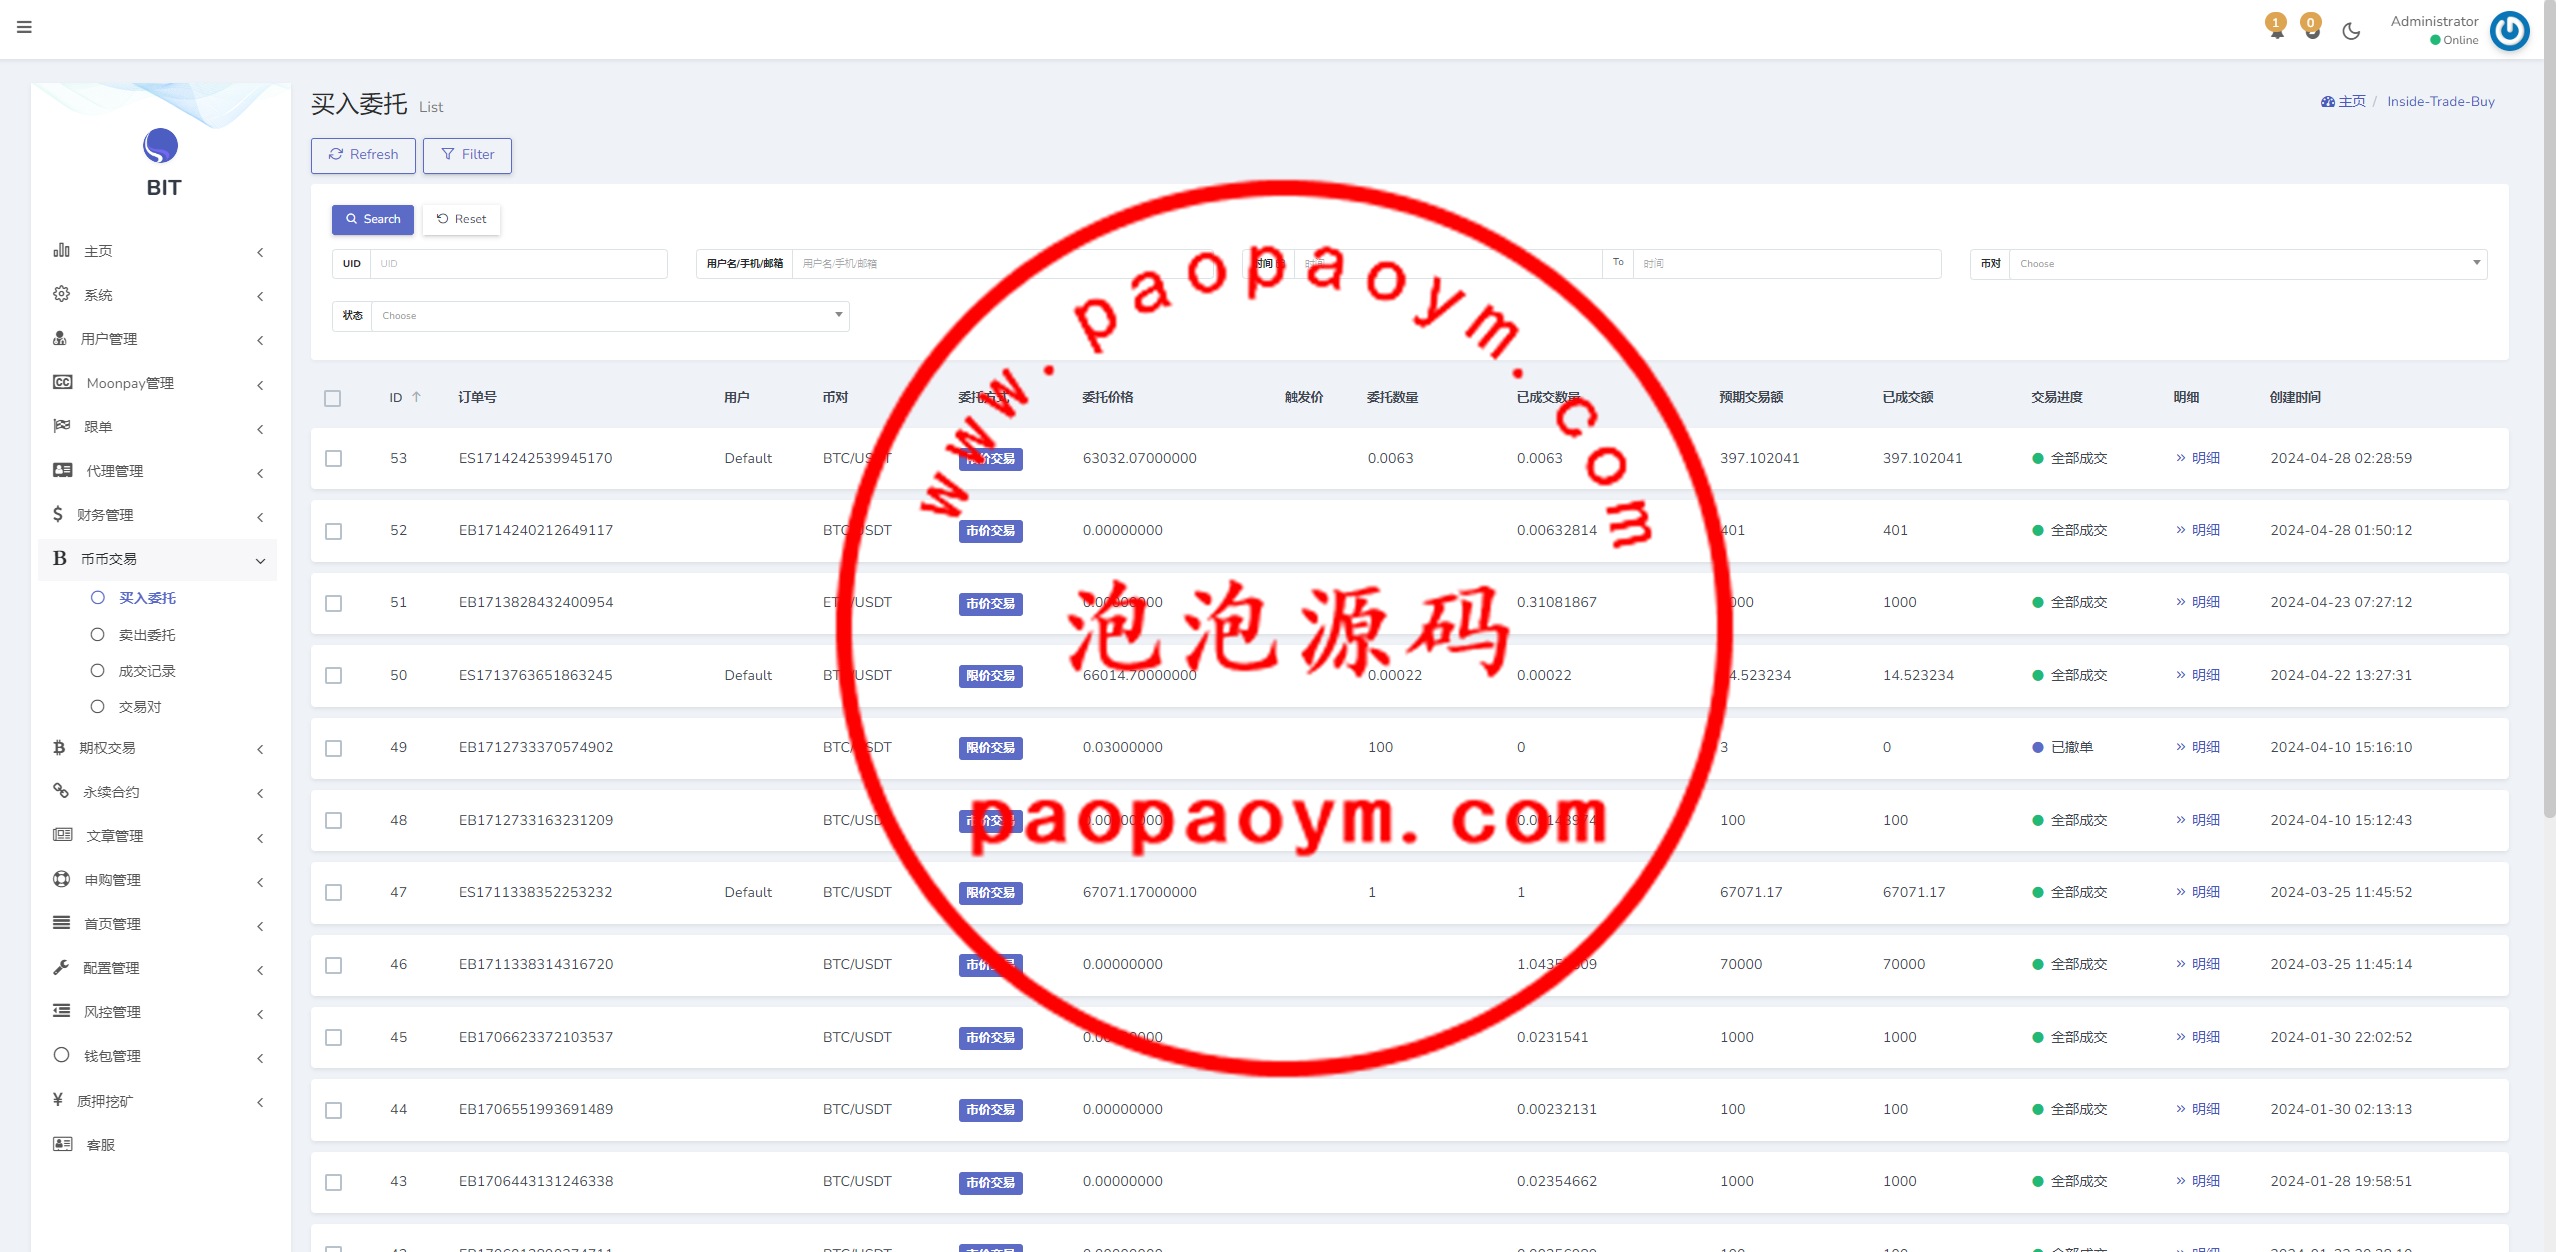Click the Inside-Trade-Buy breadcrumb link

2440,101
